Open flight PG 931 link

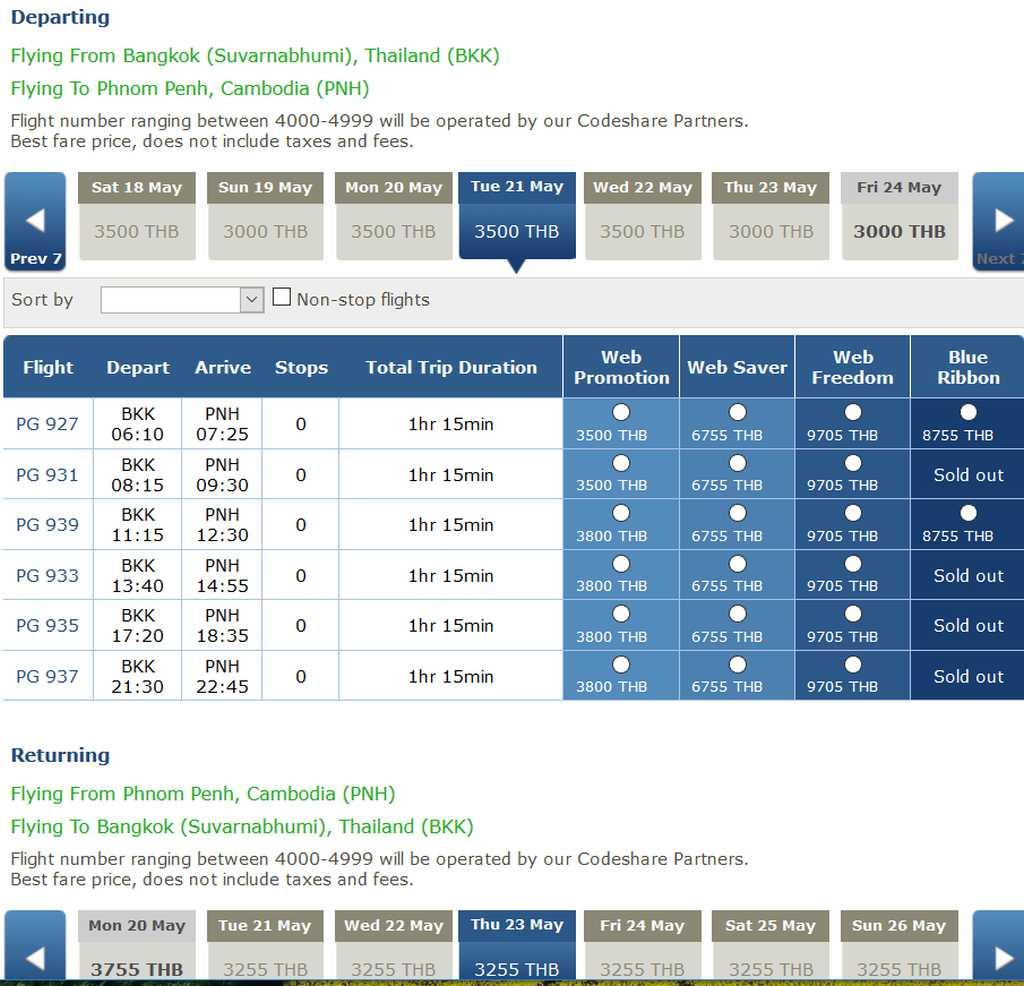tap(47, 475)
